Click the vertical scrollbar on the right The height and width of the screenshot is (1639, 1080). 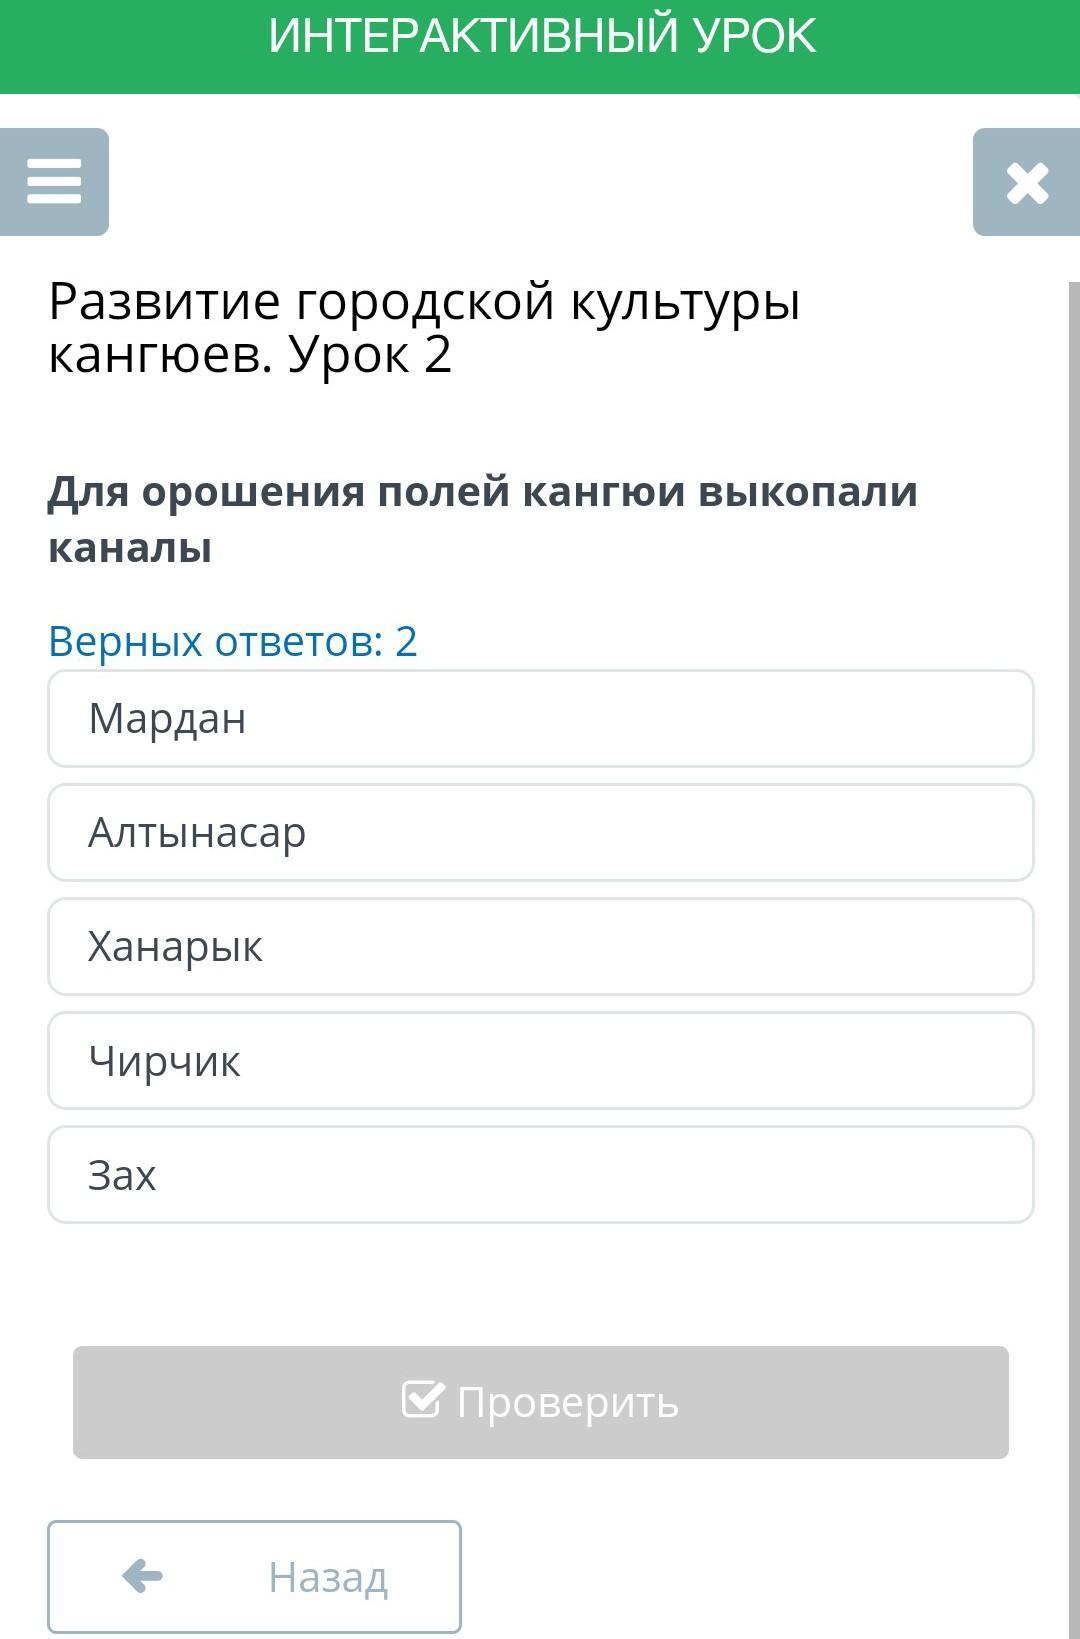click(x=1074, y=900)
